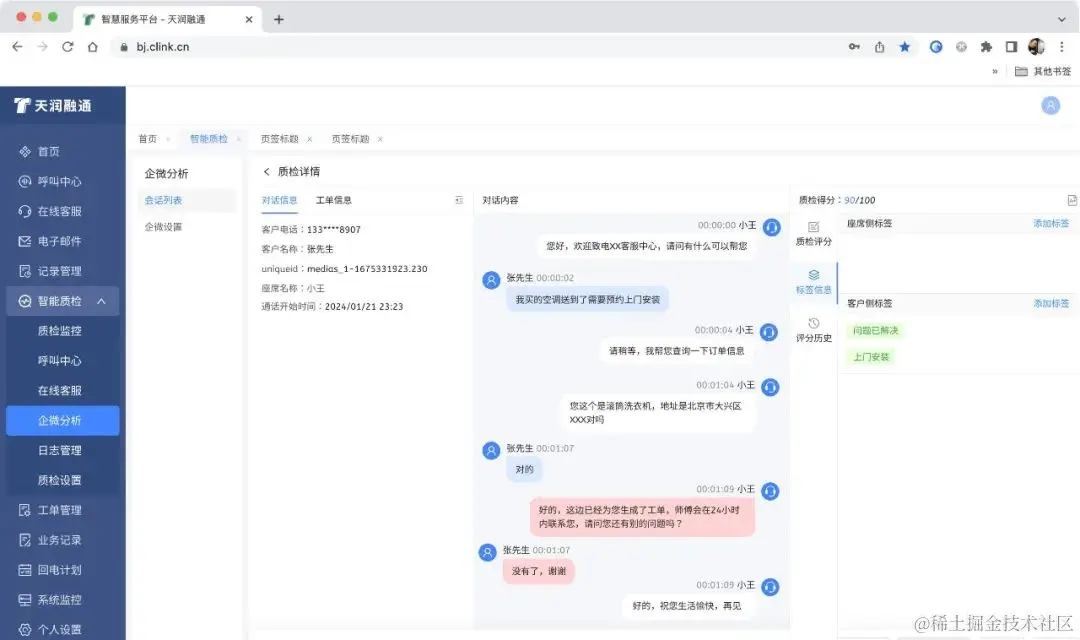This screenshot has height=640, width=1080.
Task: Click the 通话开始时间 2024/01/21 23:23 value
Action: 364,307
